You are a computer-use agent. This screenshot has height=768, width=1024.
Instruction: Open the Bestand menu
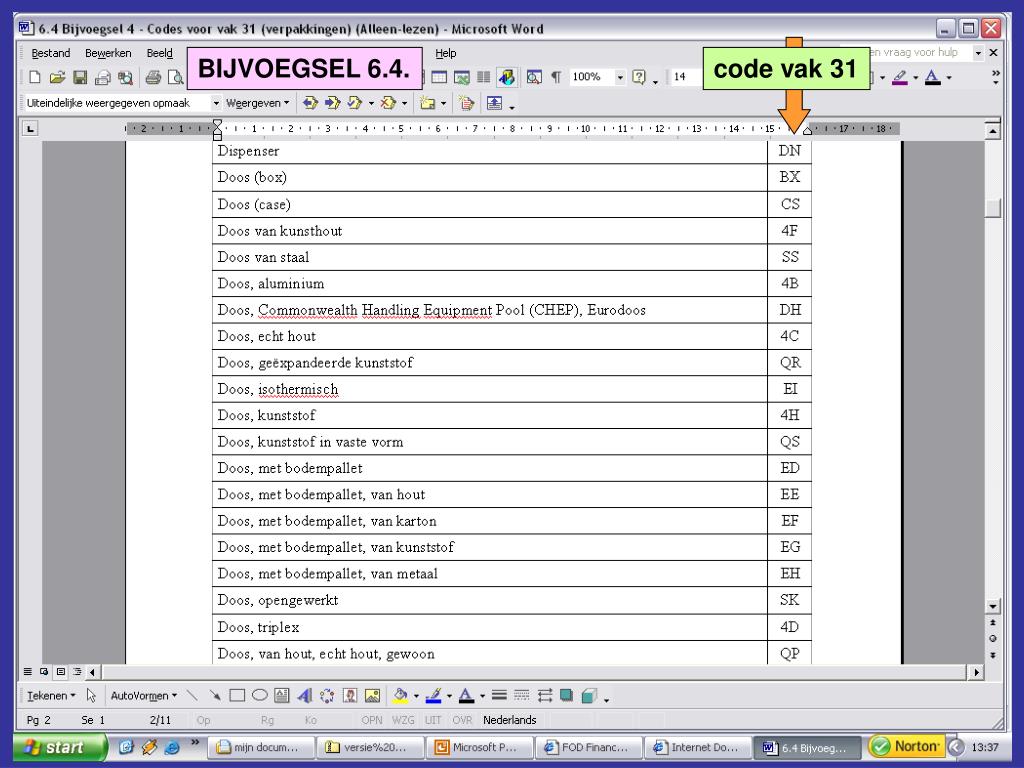pos(51,54)
